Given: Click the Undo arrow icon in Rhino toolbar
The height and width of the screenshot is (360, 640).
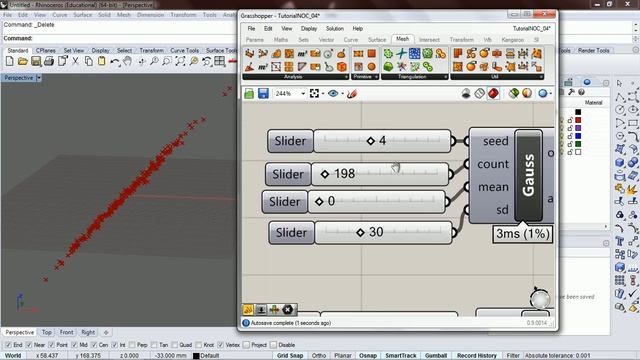Looking at the screenshot, I should pos(115,62).
